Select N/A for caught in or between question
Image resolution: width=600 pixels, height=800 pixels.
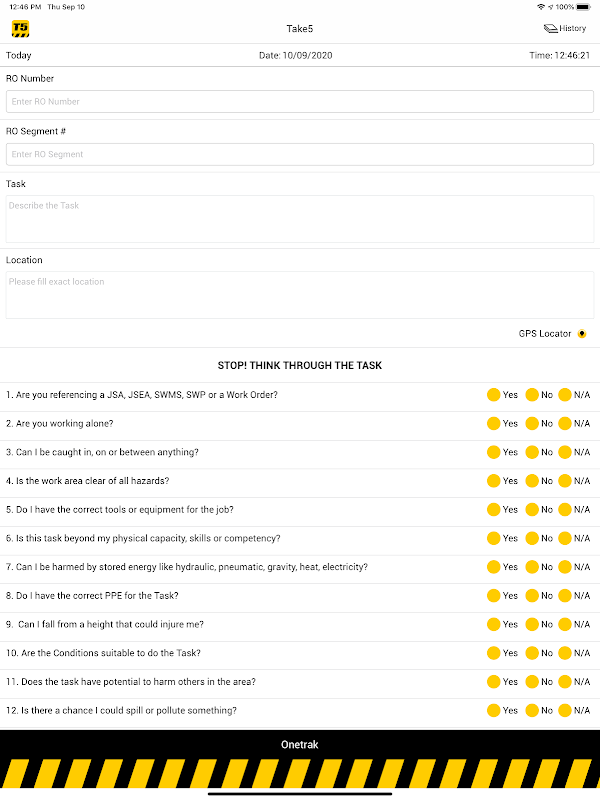[565, 452]
